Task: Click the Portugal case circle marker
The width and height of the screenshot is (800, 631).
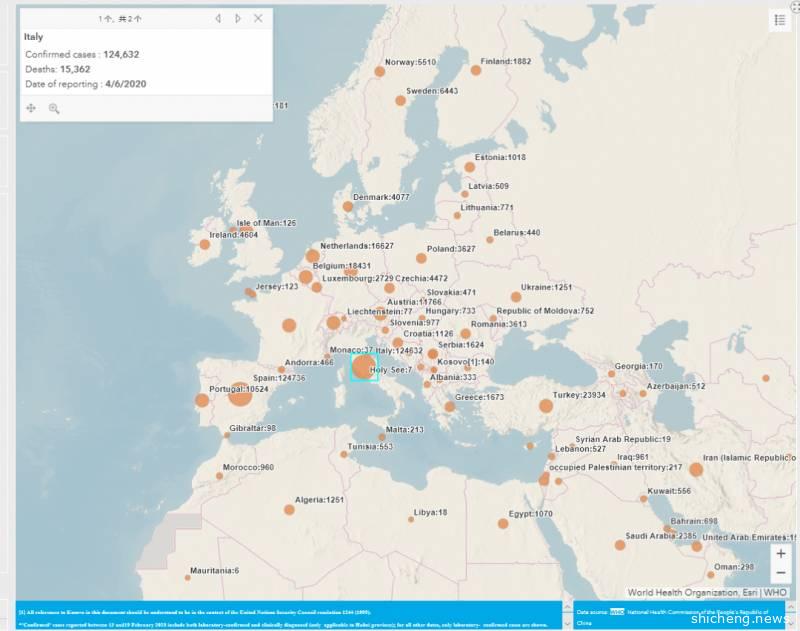Action: 202,400
